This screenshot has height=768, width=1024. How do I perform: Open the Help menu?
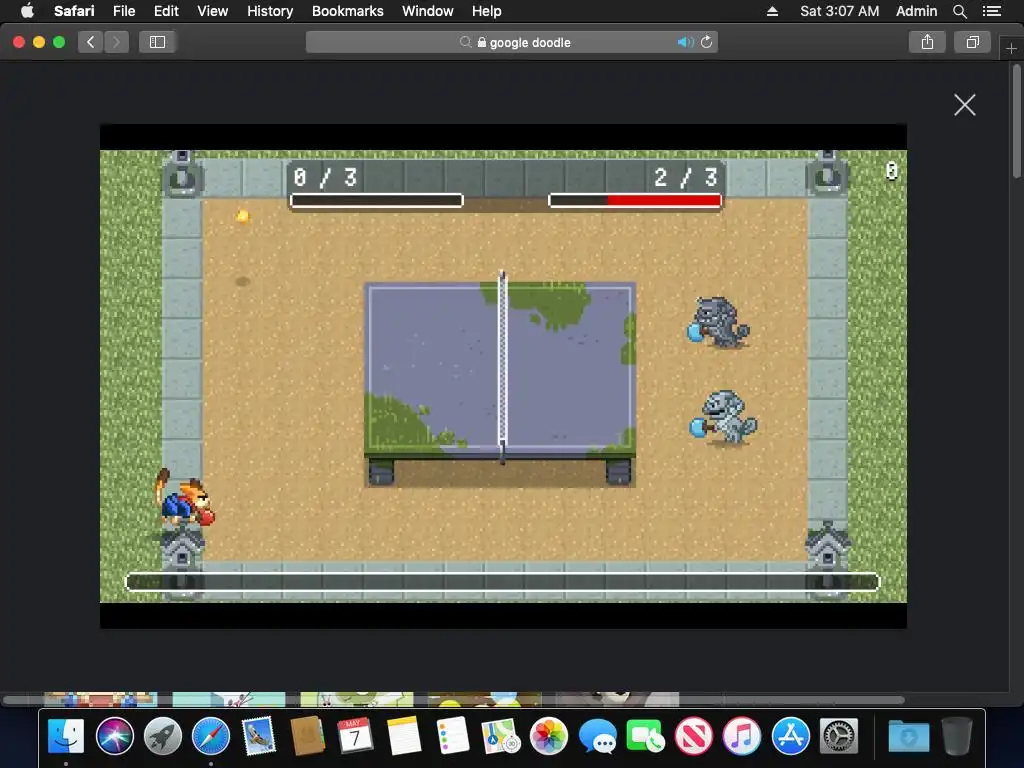[487, 11]
